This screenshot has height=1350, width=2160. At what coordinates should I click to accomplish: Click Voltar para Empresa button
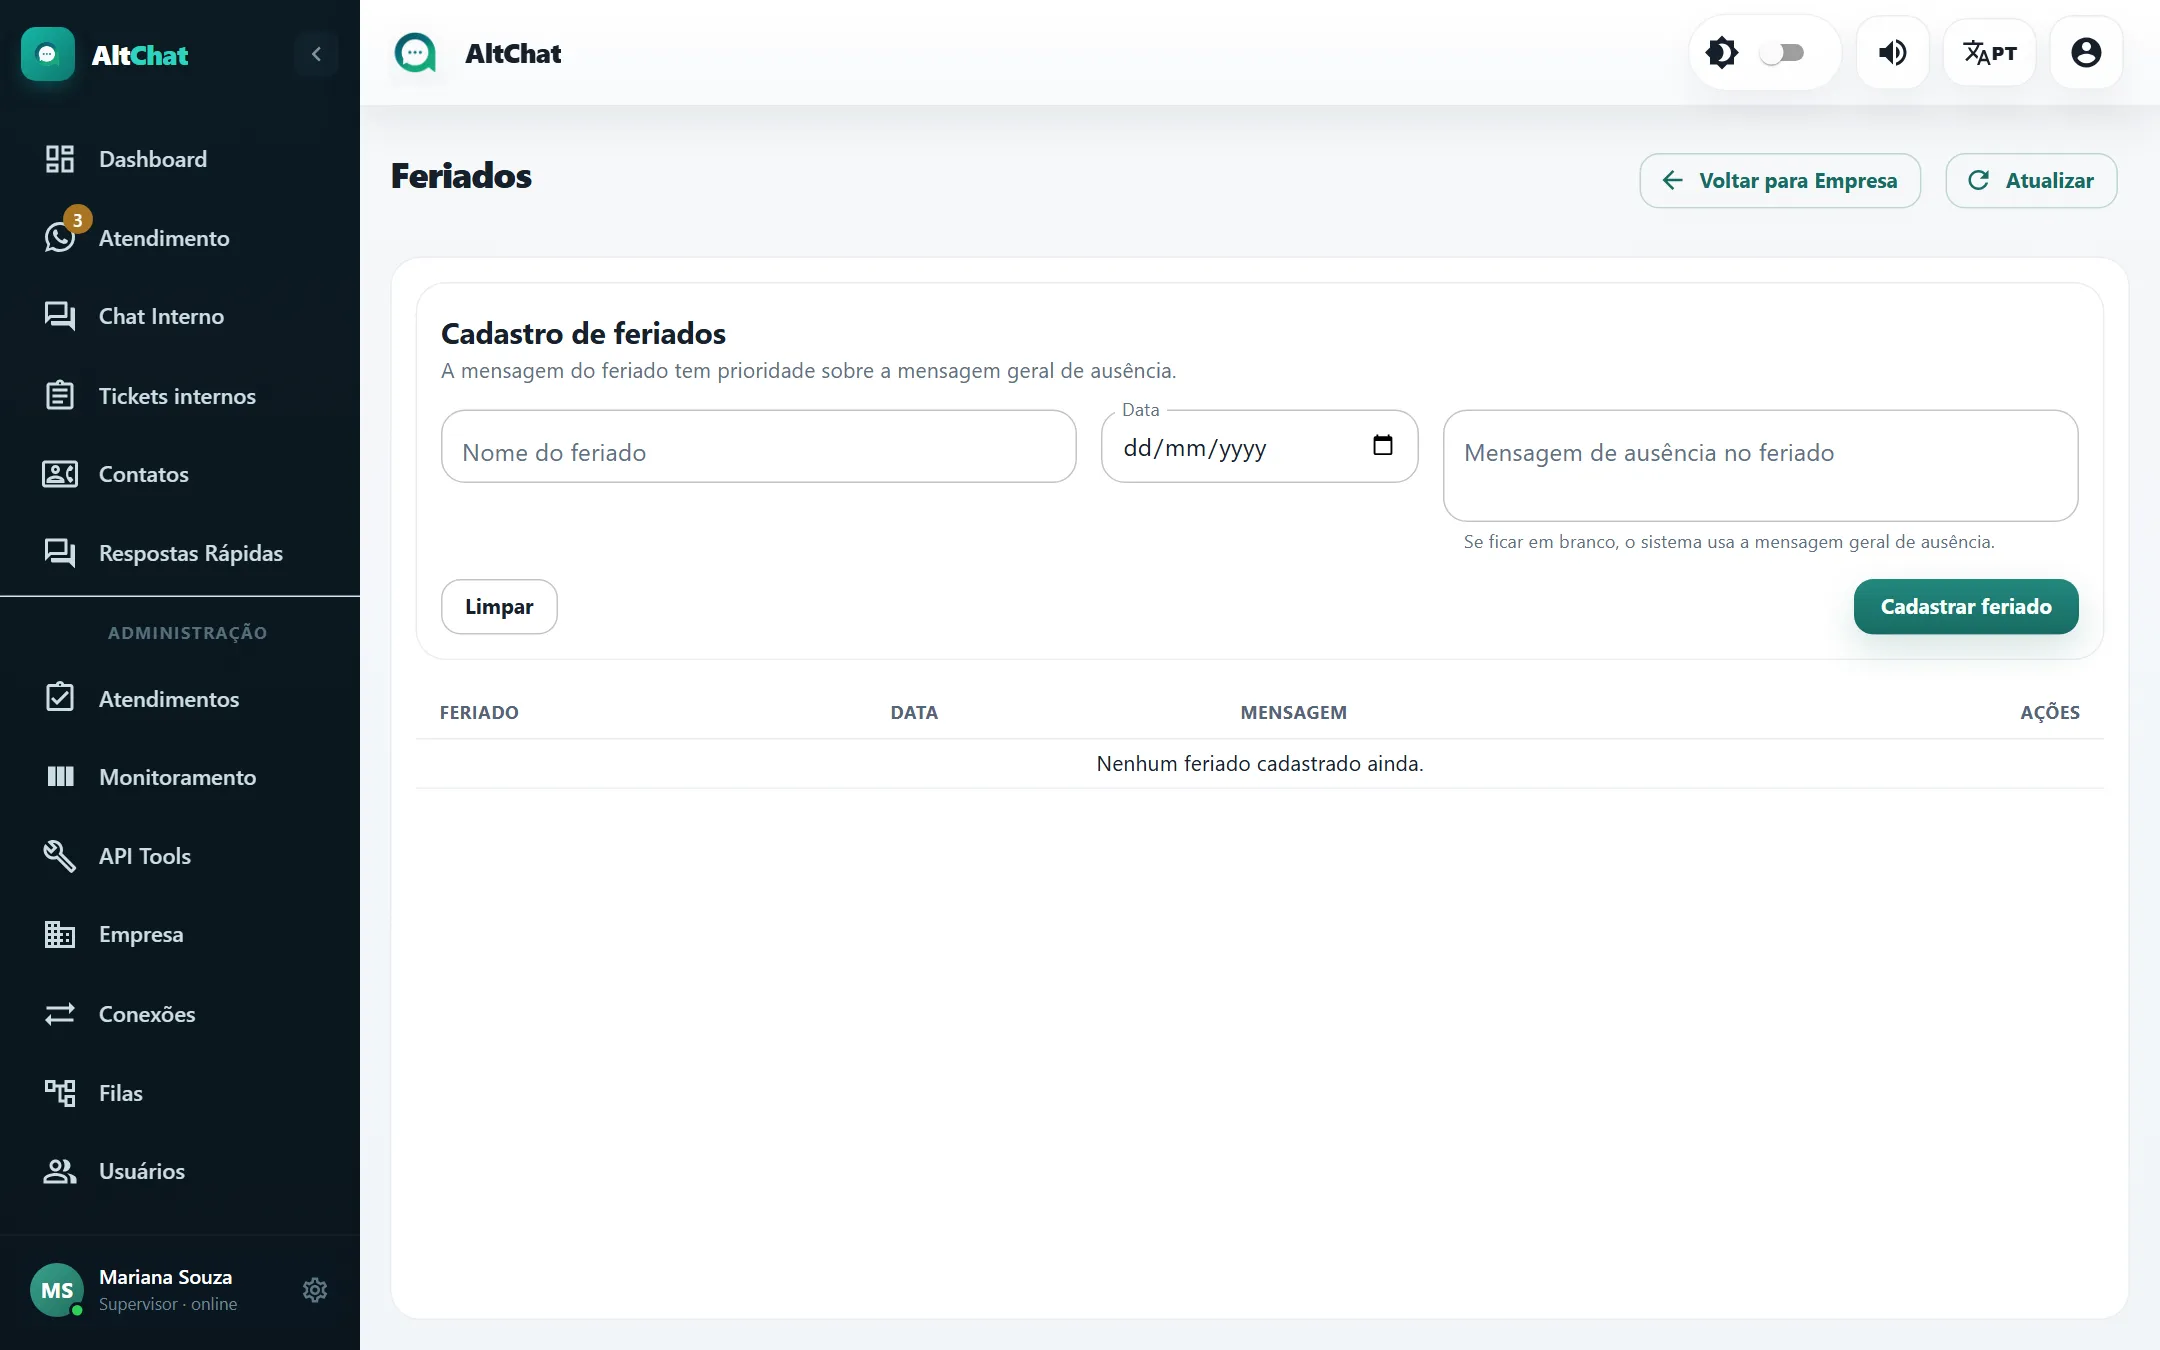(x=1780, y=181)
